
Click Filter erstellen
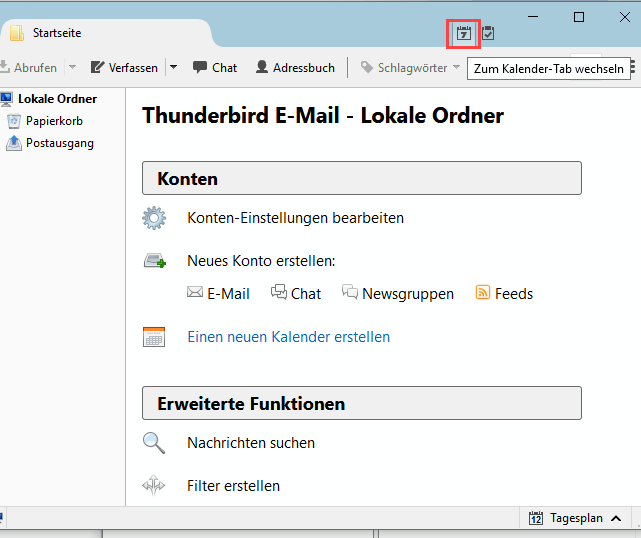233,486
